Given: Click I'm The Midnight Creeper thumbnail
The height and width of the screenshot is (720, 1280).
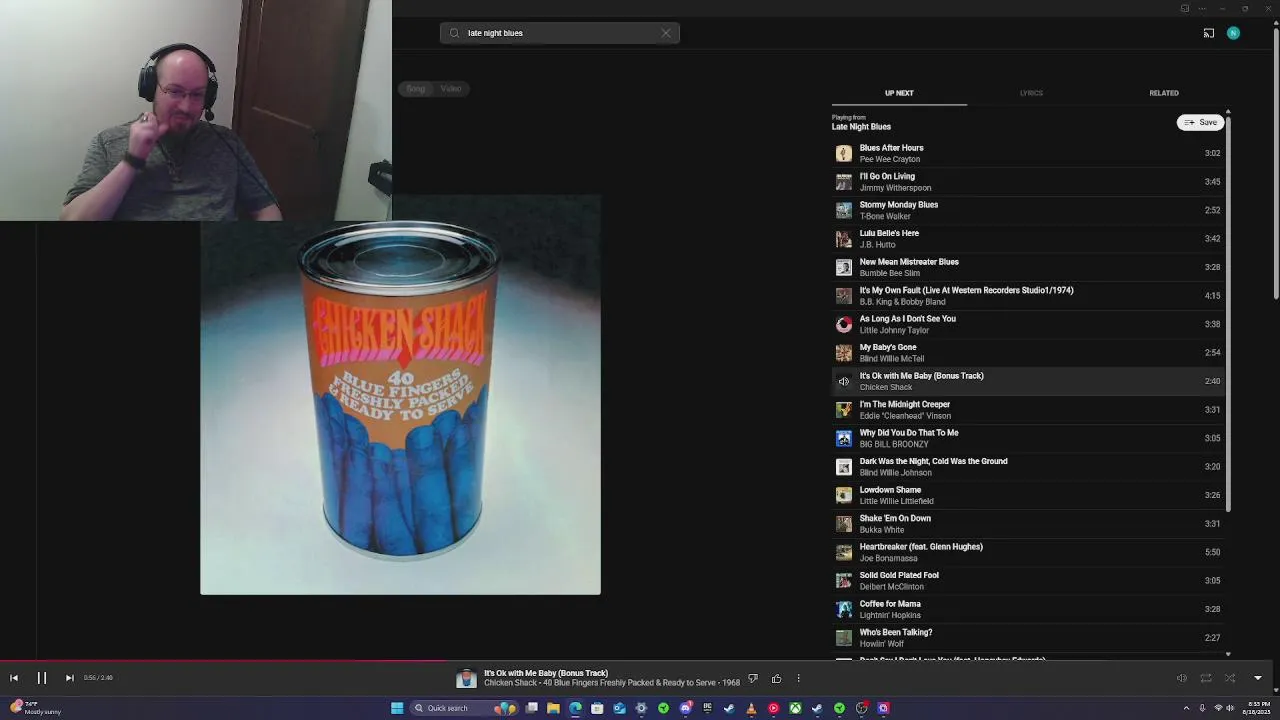Looking at the screenshot, I should [x=844, y=410].
